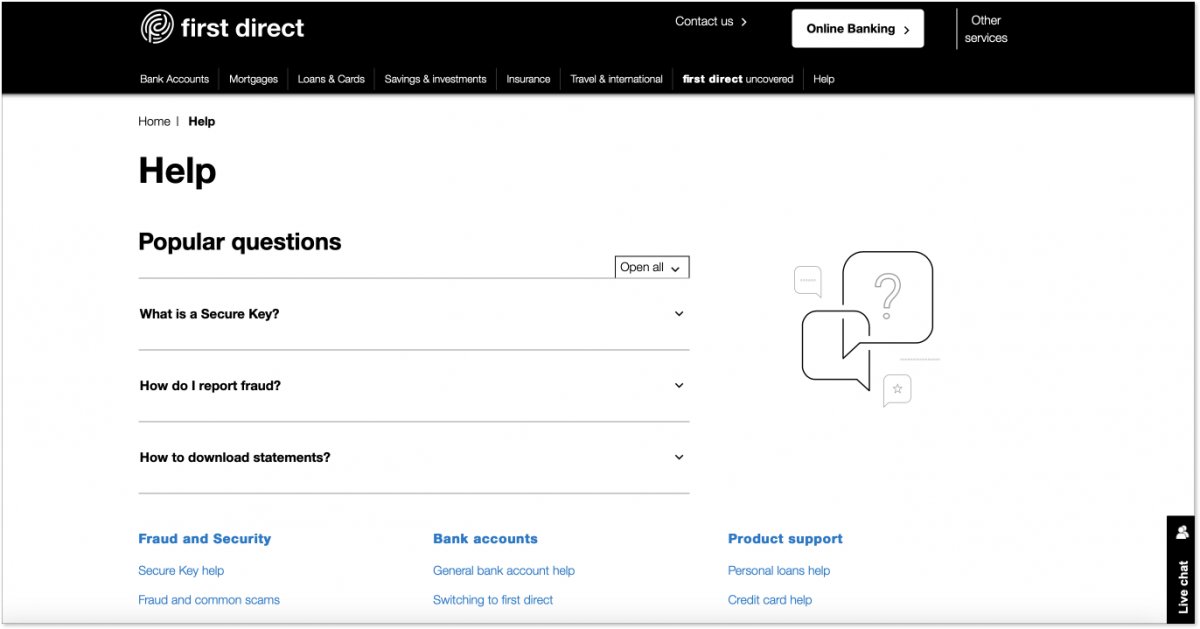Click the first direct logo icon
The image size is (1200, 629).
157,27
